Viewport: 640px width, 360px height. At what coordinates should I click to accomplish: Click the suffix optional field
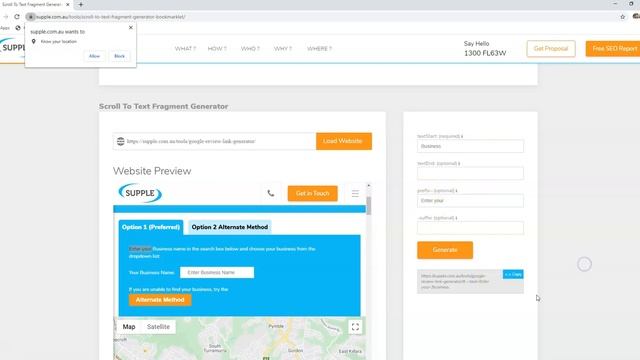click(x=470, y=228)
